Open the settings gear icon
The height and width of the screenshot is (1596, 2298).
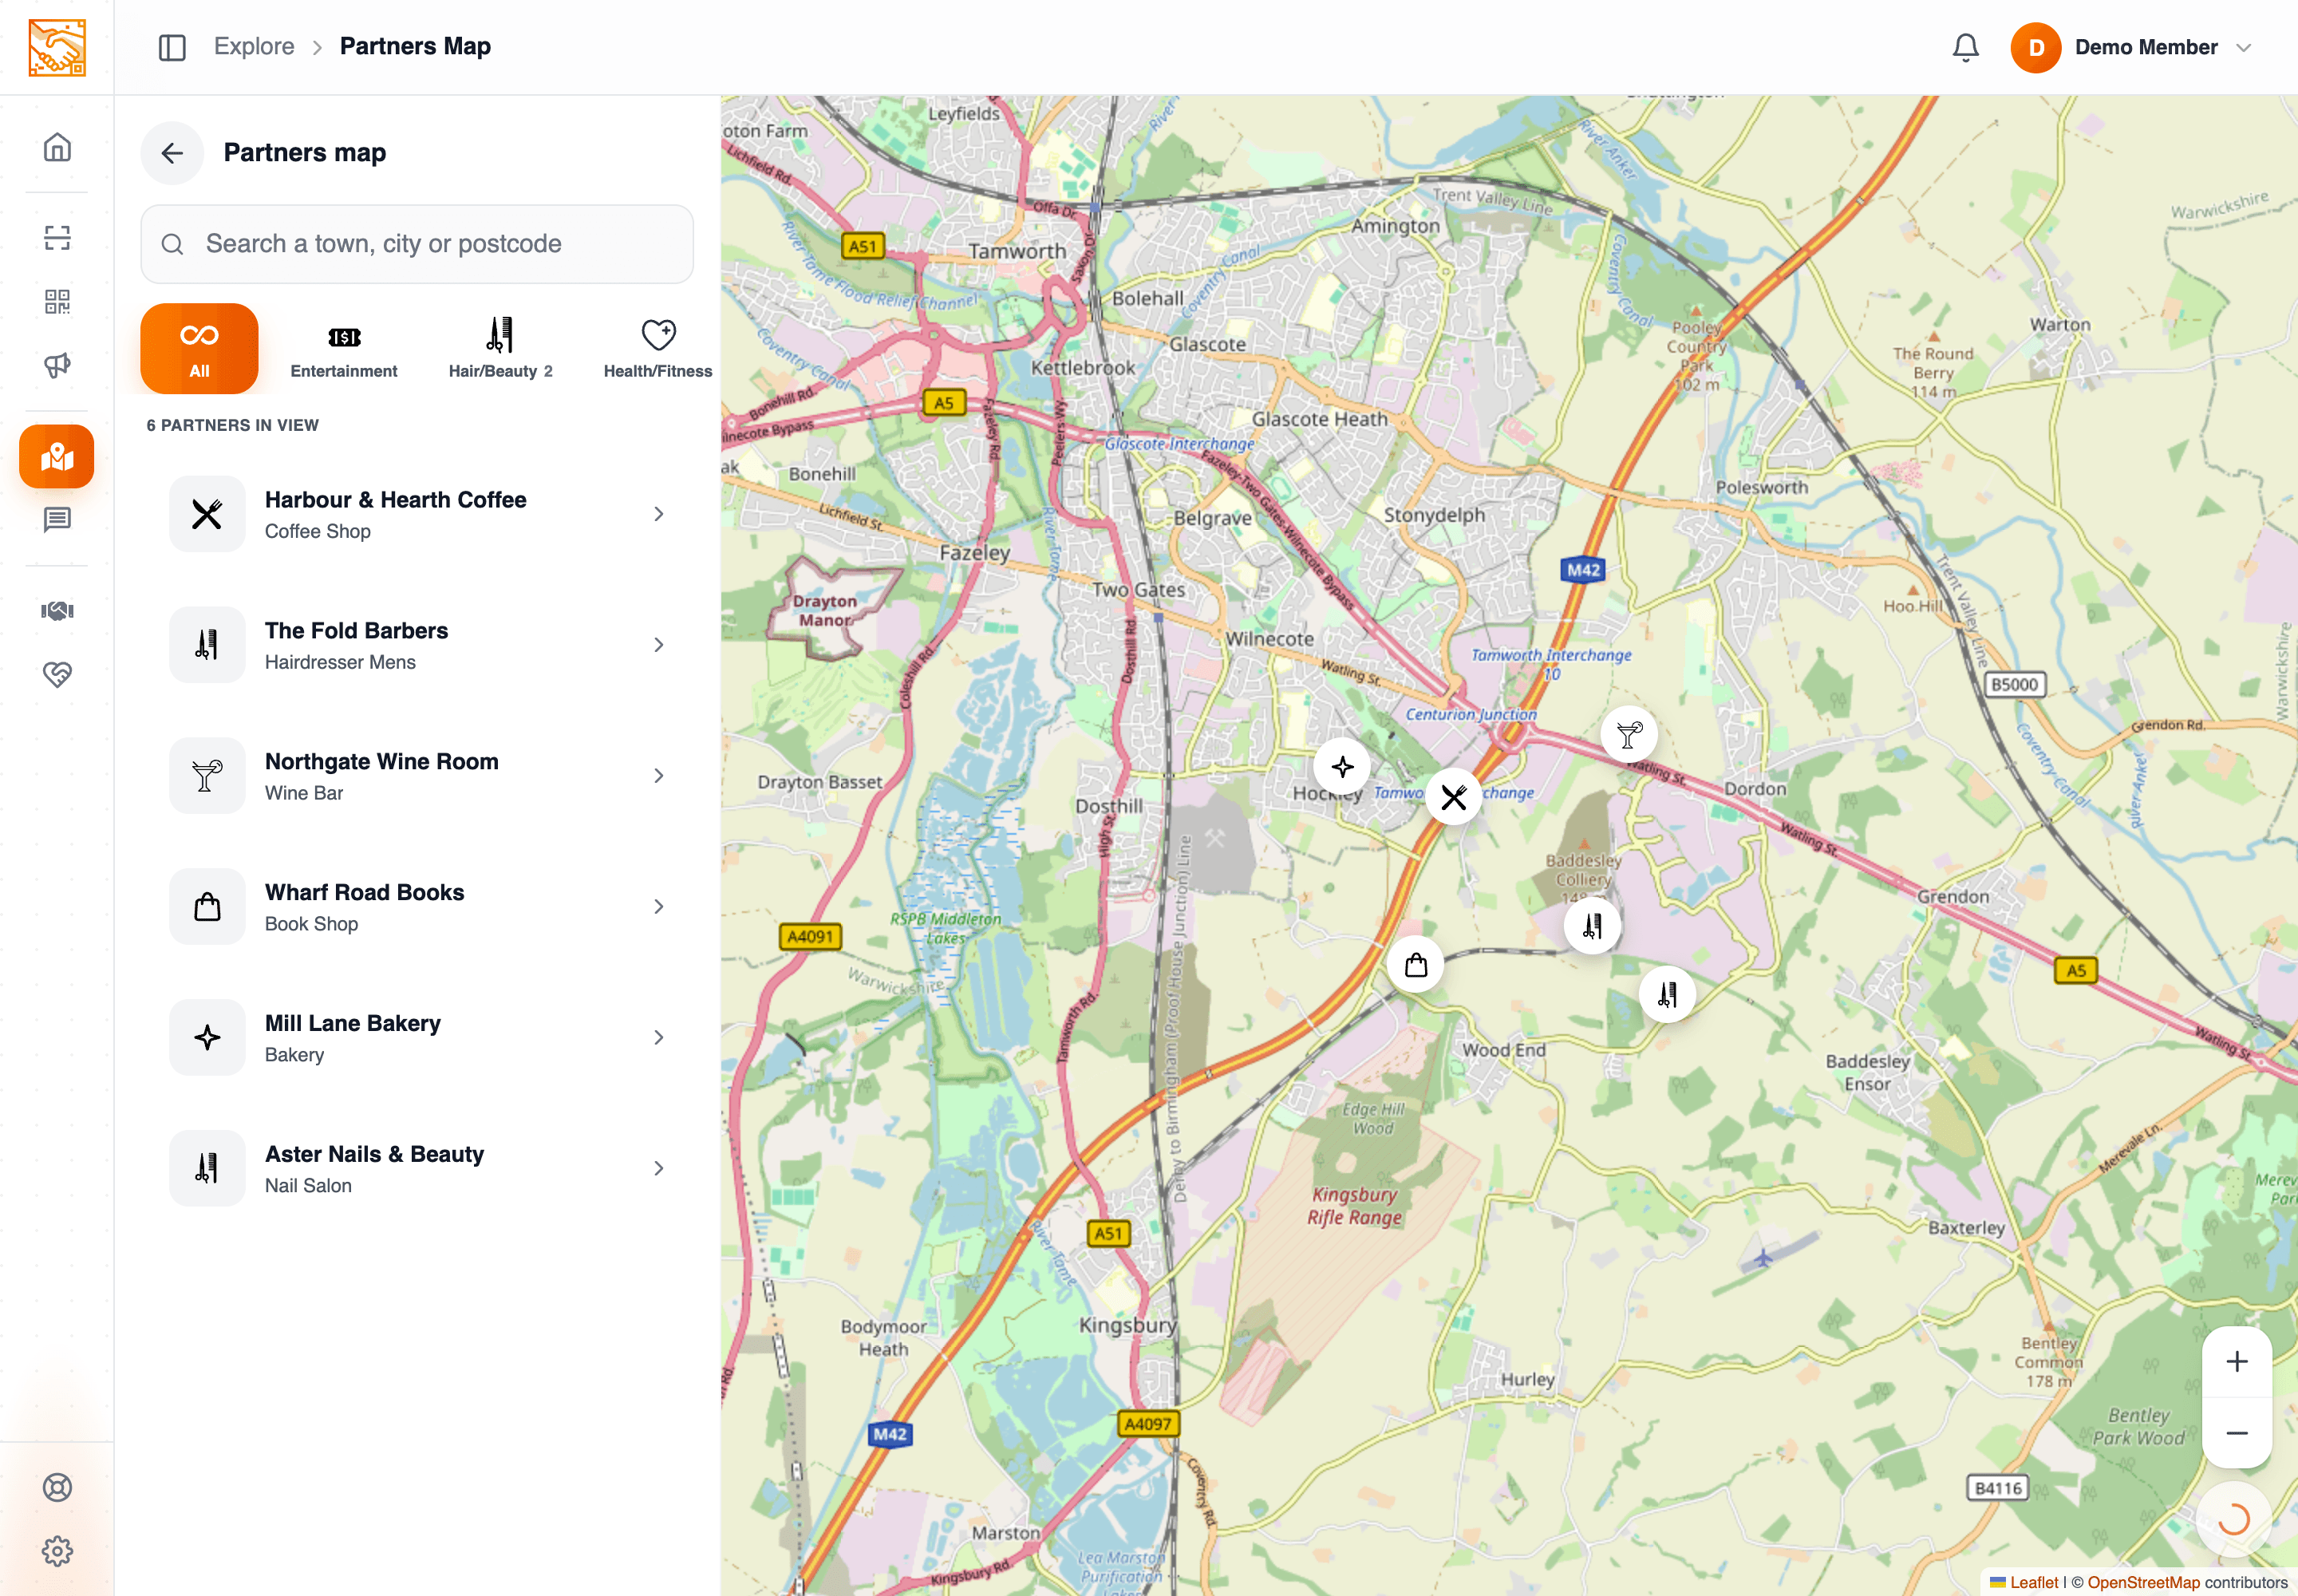click(x=57, y=1551)
